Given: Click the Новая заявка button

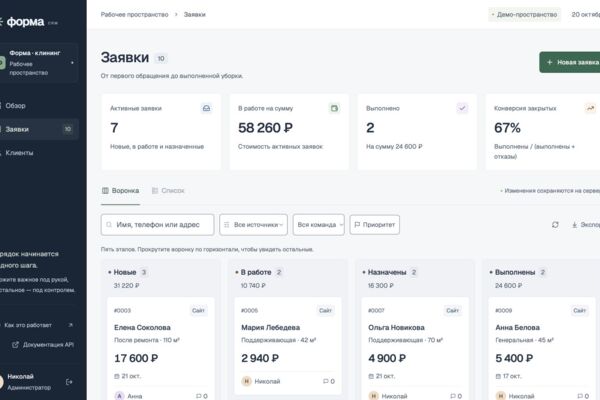Looking at the screenshot, I should pos(570,62).
